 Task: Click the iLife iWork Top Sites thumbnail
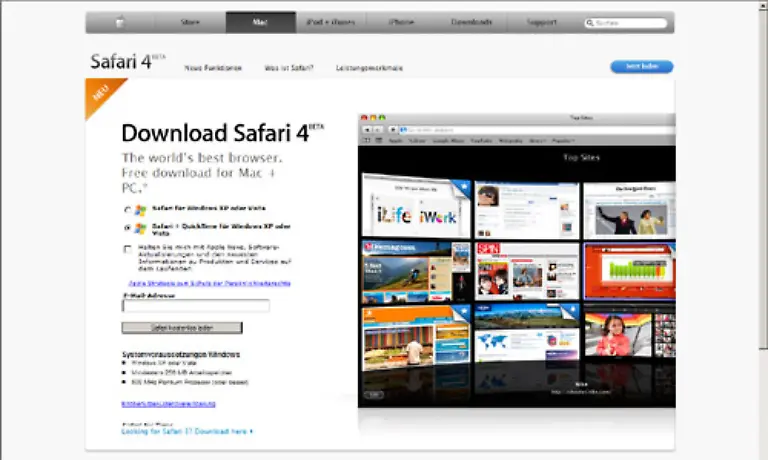416,206
